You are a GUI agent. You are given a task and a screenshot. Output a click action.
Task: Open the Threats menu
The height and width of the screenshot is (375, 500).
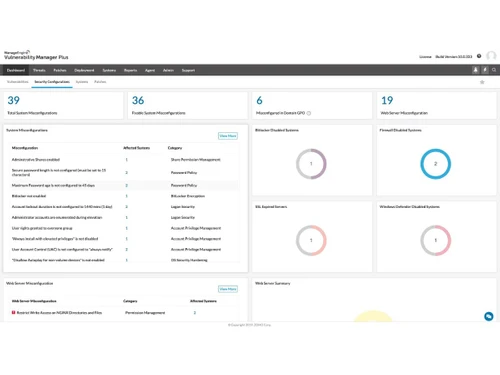[x=39, y=70]
